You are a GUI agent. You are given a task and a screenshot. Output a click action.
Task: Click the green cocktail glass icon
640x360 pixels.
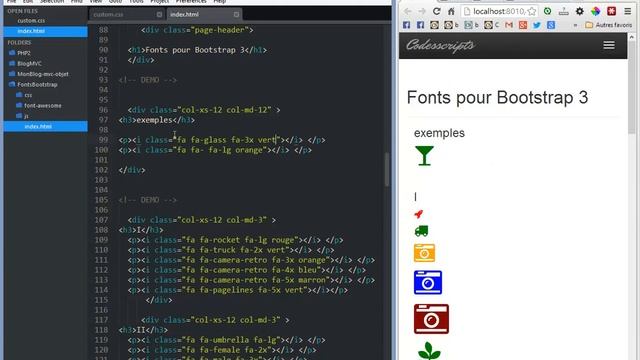coord(424,156)
